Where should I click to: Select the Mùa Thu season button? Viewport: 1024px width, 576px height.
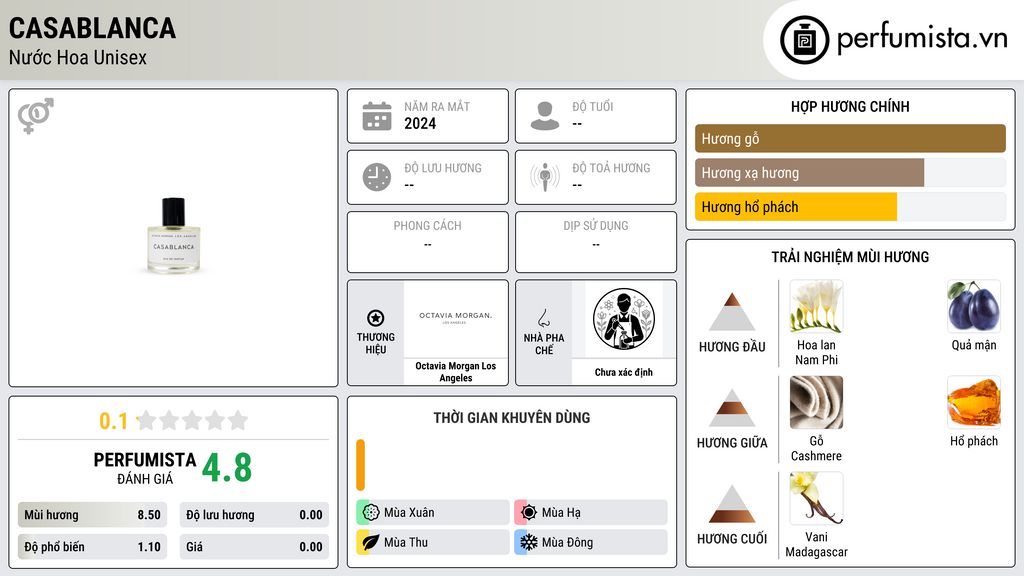[433, 542]
